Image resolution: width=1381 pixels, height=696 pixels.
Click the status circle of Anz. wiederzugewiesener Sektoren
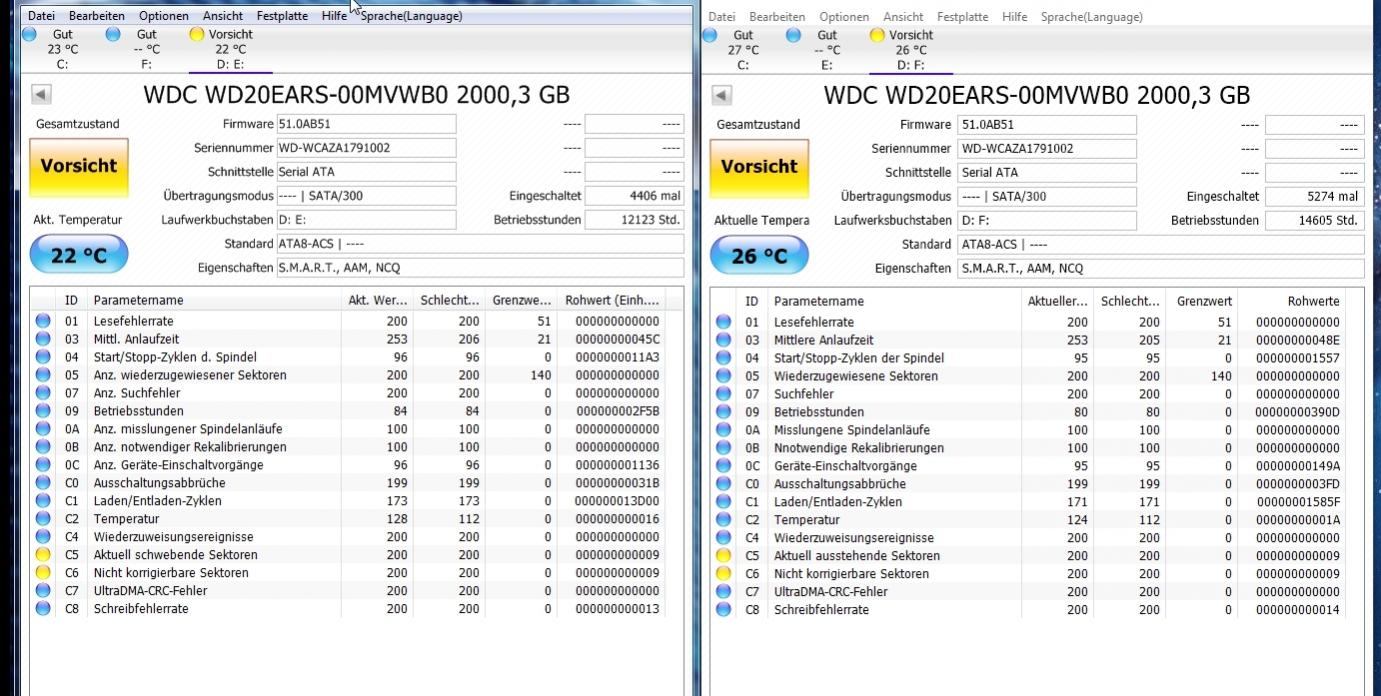point(43,375)
